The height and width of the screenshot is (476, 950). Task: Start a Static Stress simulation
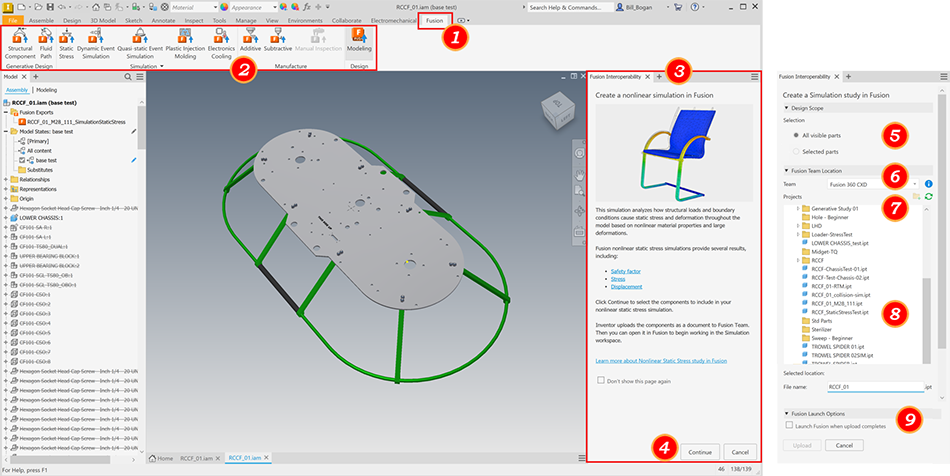(66, 43)
